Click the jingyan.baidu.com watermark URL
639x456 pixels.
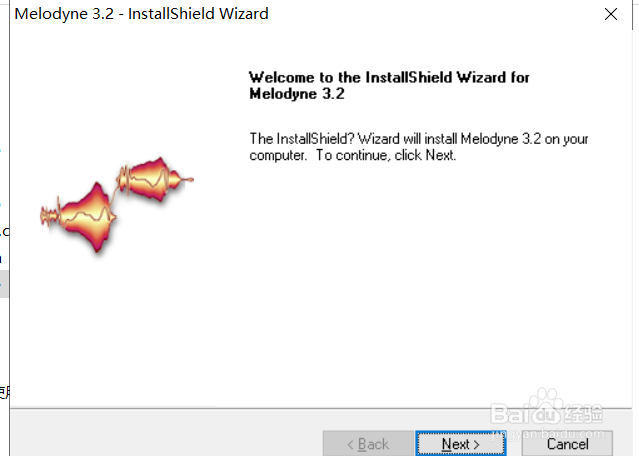pyautogui.click(x=549, y=434)
